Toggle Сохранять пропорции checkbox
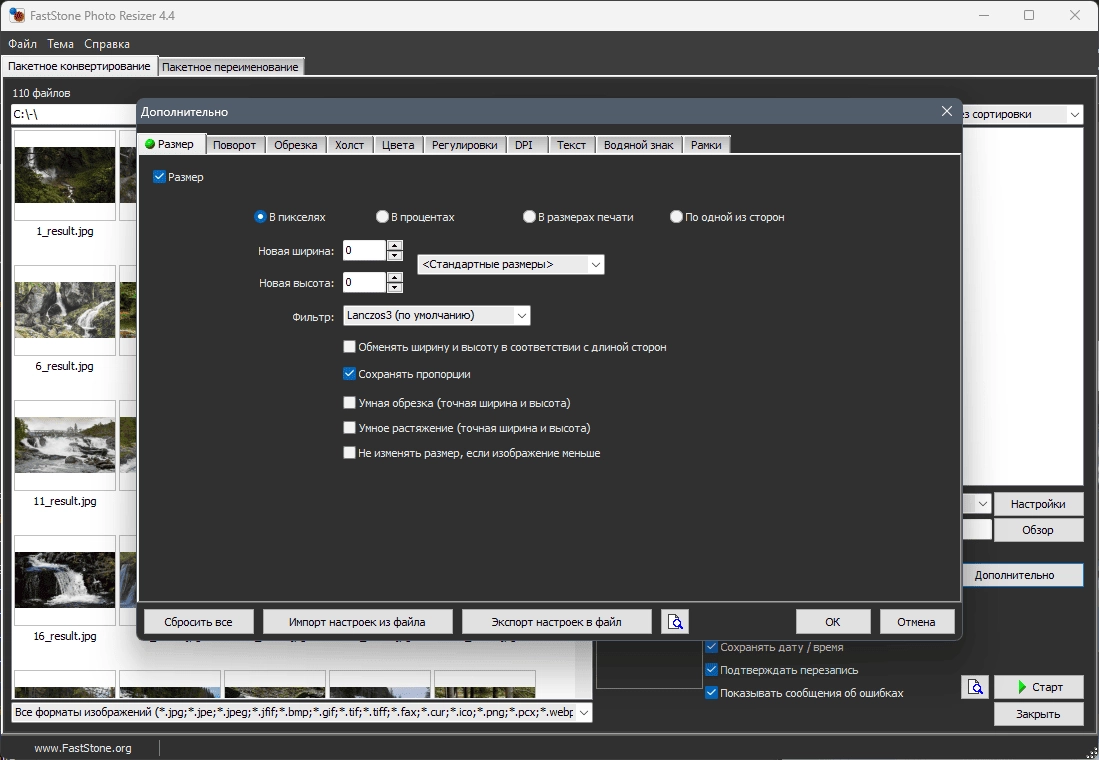The height and width of the screenshot is (760, 1099). [349, 374]
